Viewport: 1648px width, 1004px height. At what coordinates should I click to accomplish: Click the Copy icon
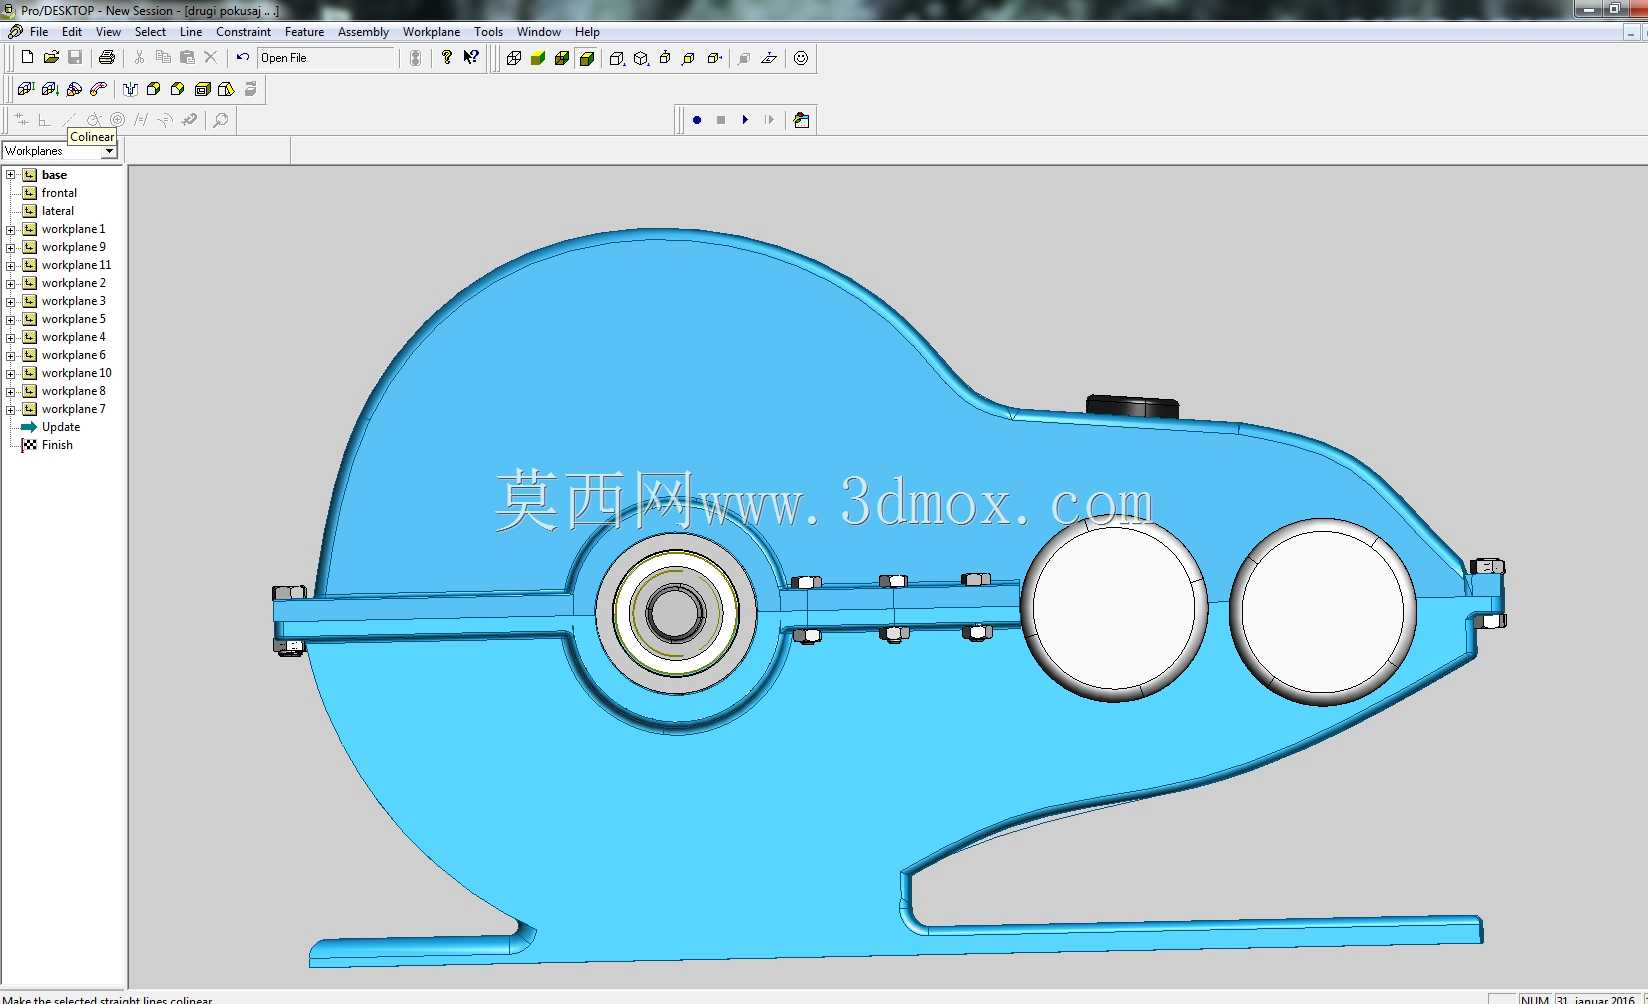pos(163,58)
